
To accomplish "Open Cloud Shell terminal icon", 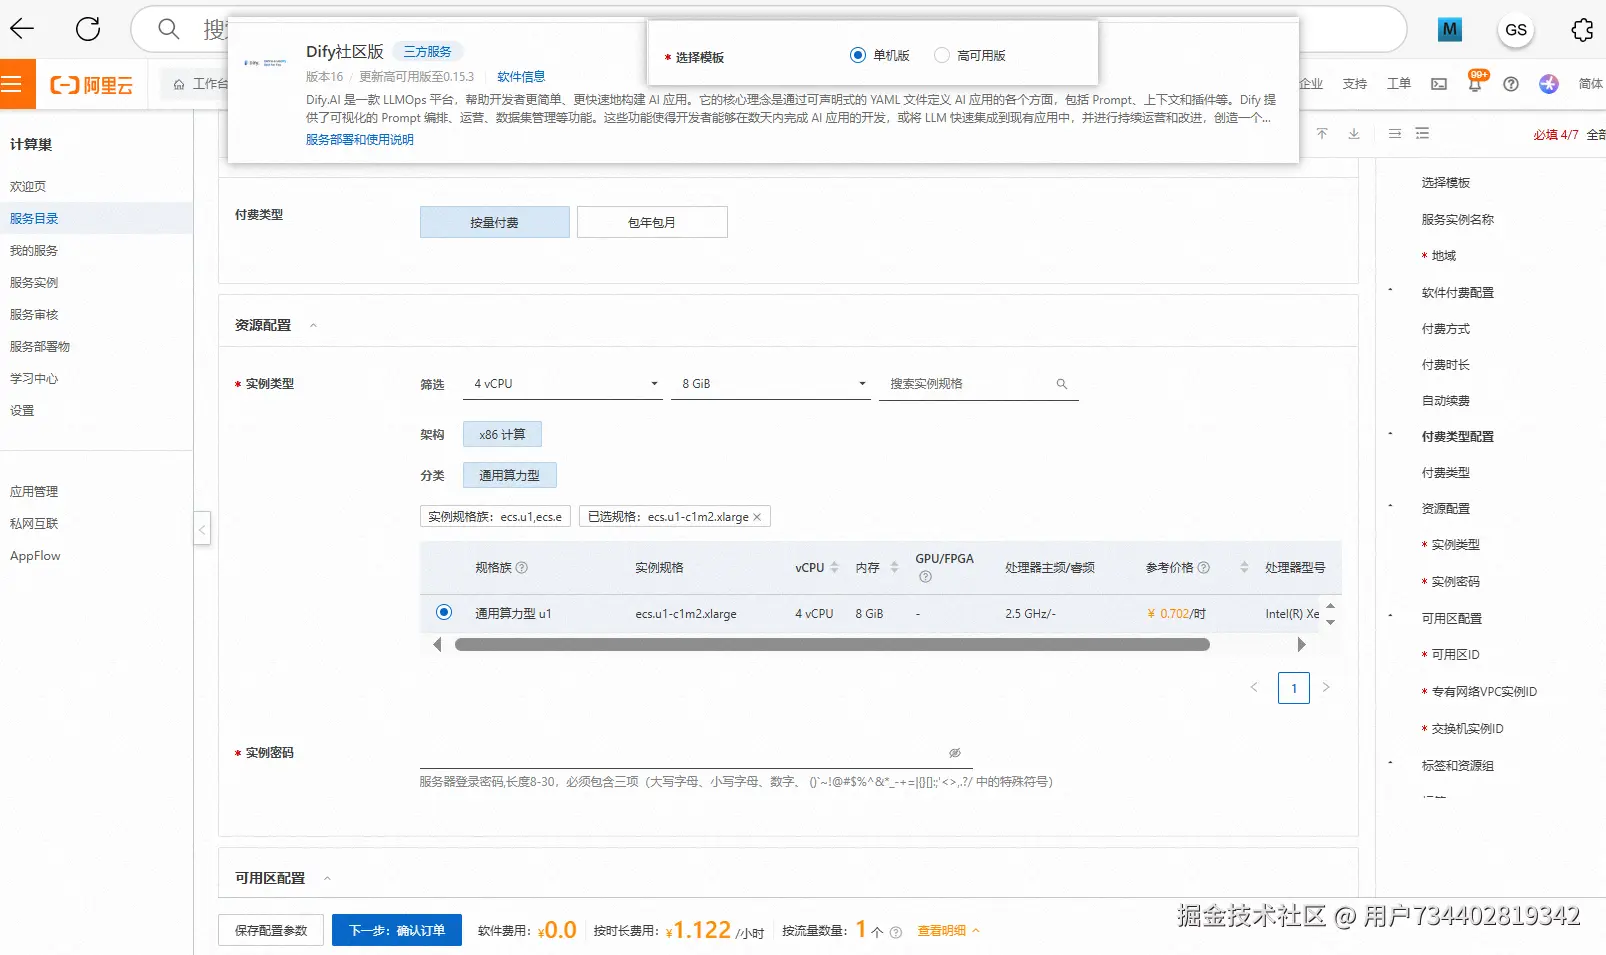I will point(1439,84).
